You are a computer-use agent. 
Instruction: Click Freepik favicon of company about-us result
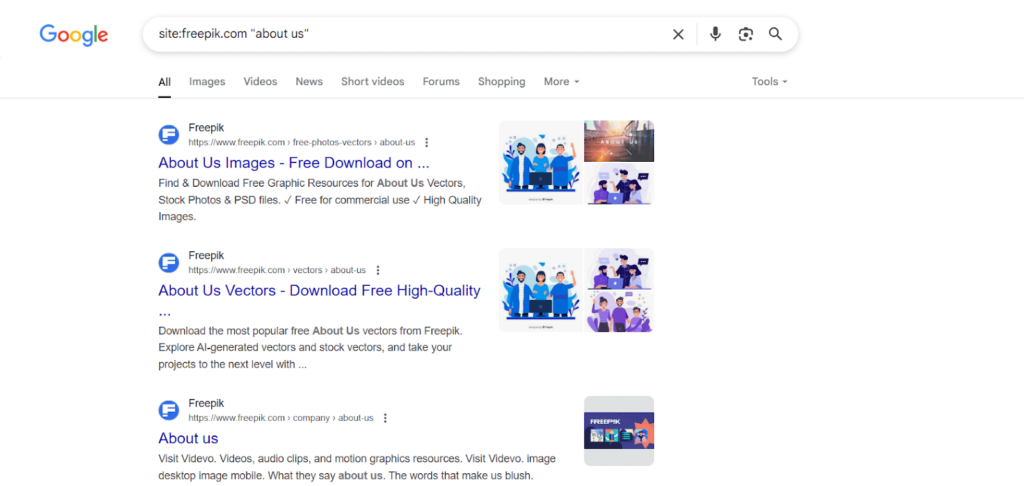[x=168, y=410]
